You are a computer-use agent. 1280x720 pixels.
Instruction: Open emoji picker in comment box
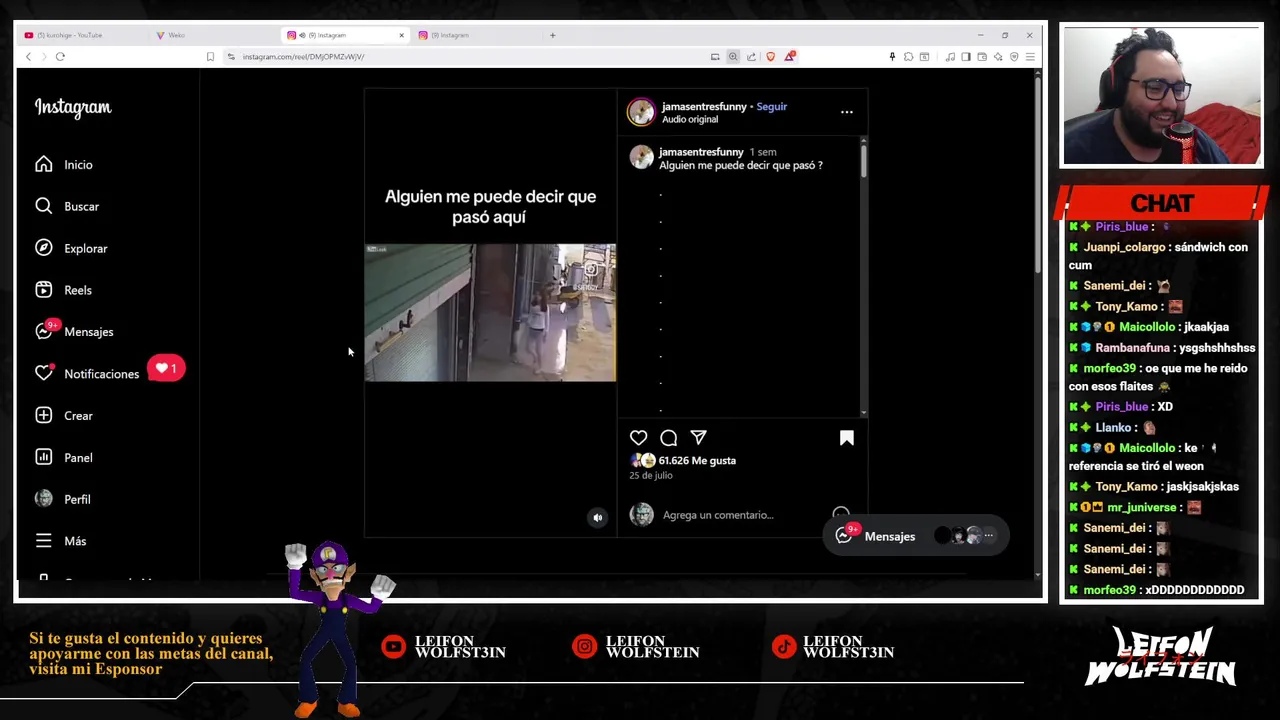pyautogui.click(x=841, y=514)
